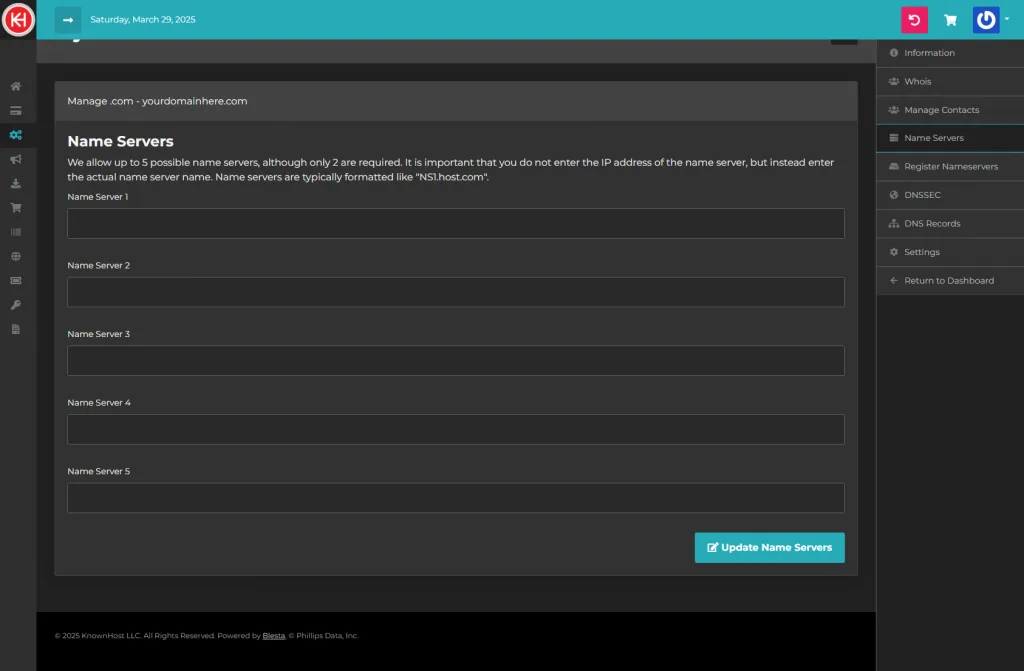Click the globe icon in left sidebar

tap(16, 256)
